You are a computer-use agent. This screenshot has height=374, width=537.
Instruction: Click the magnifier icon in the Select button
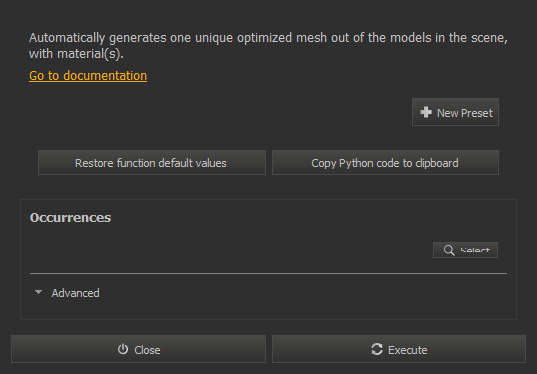pos(449,250)
